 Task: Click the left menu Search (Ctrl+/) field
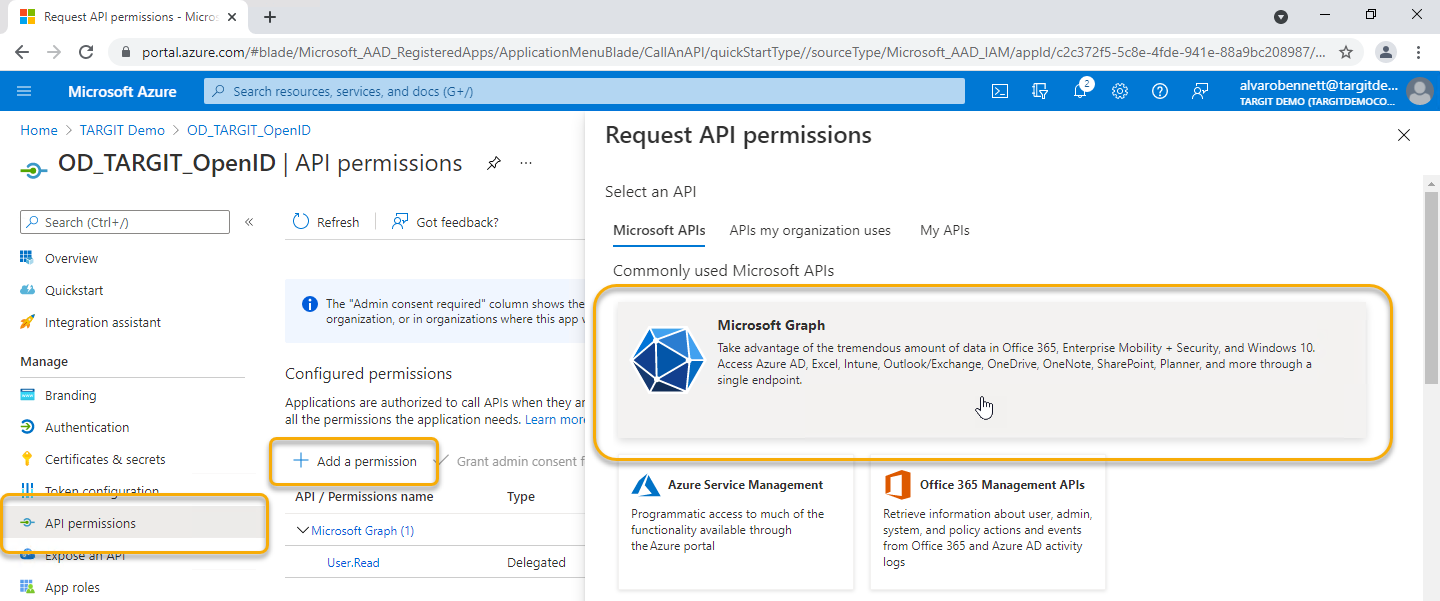[x=125, y=222]
